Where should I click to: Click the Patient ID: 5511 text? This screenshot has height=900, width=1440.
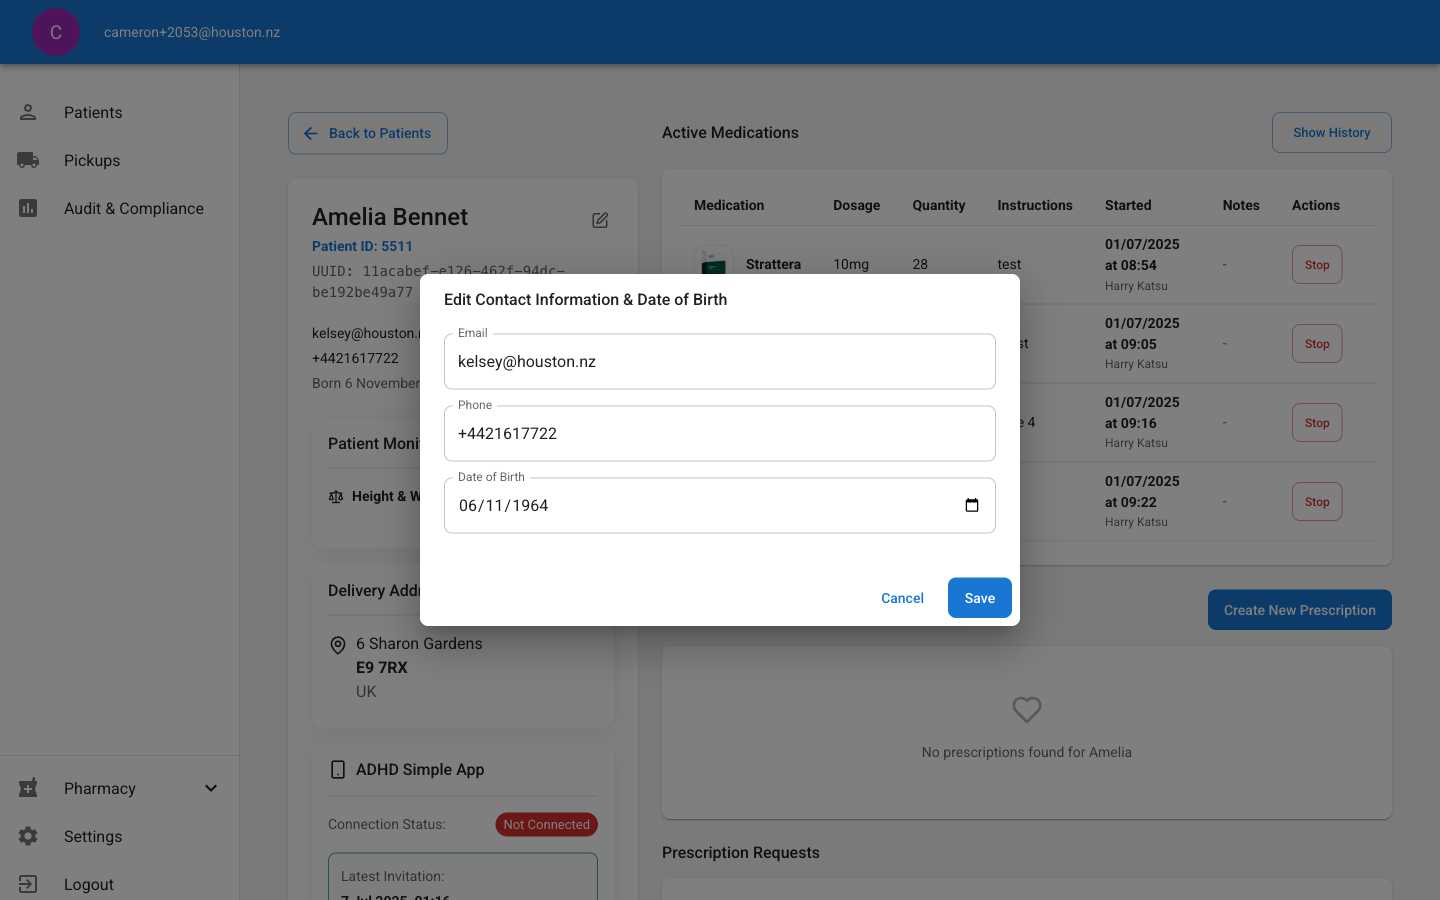coord(362,246)
